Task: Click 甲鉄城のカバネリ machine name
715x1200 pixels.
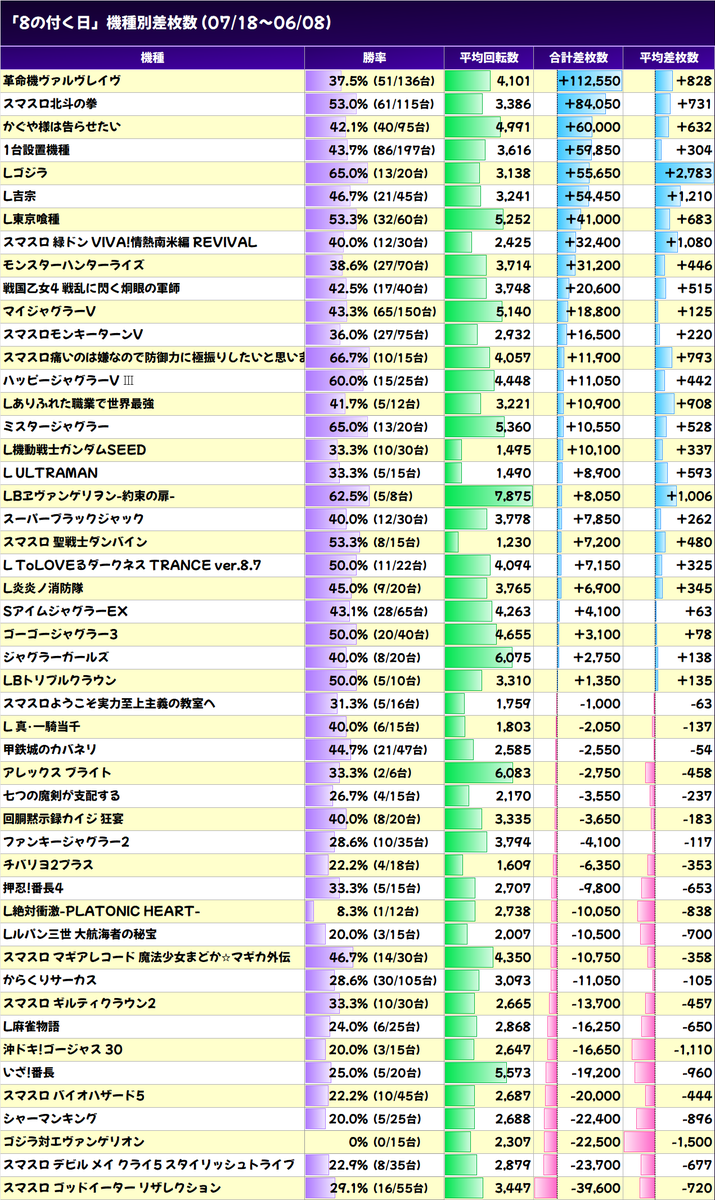Action: coord(49,748)
